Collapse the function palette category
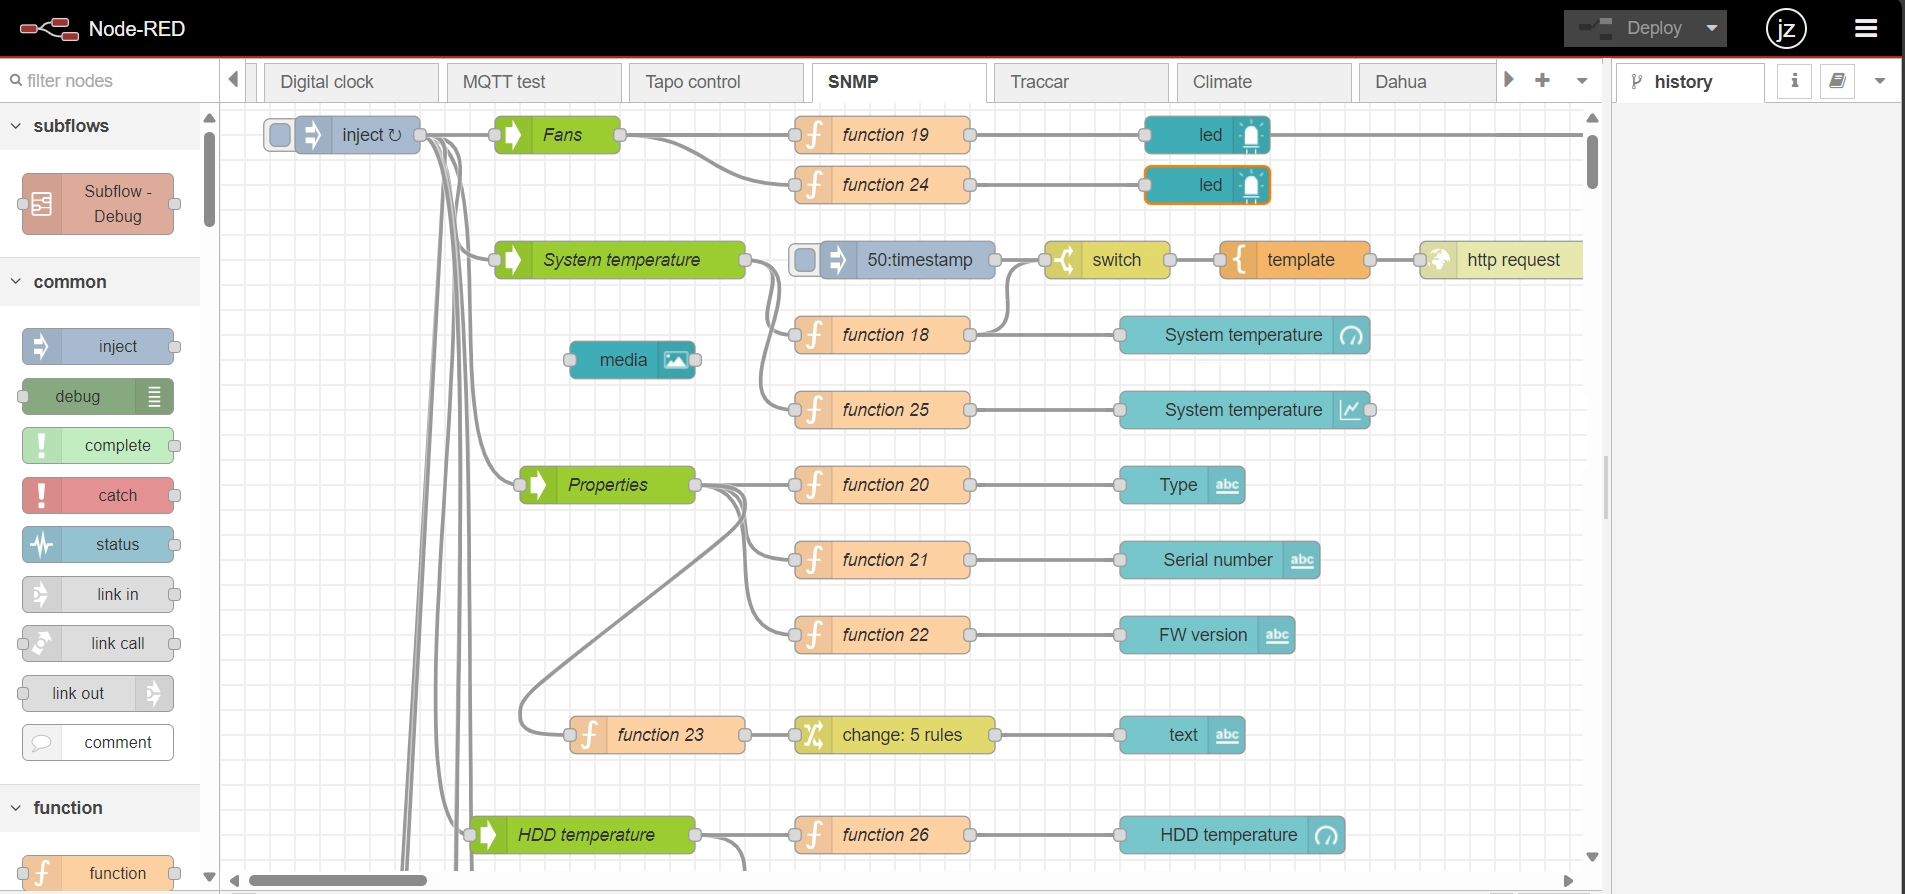The height and width of the screenshot is (894, 1905). (x=100, y=808)
